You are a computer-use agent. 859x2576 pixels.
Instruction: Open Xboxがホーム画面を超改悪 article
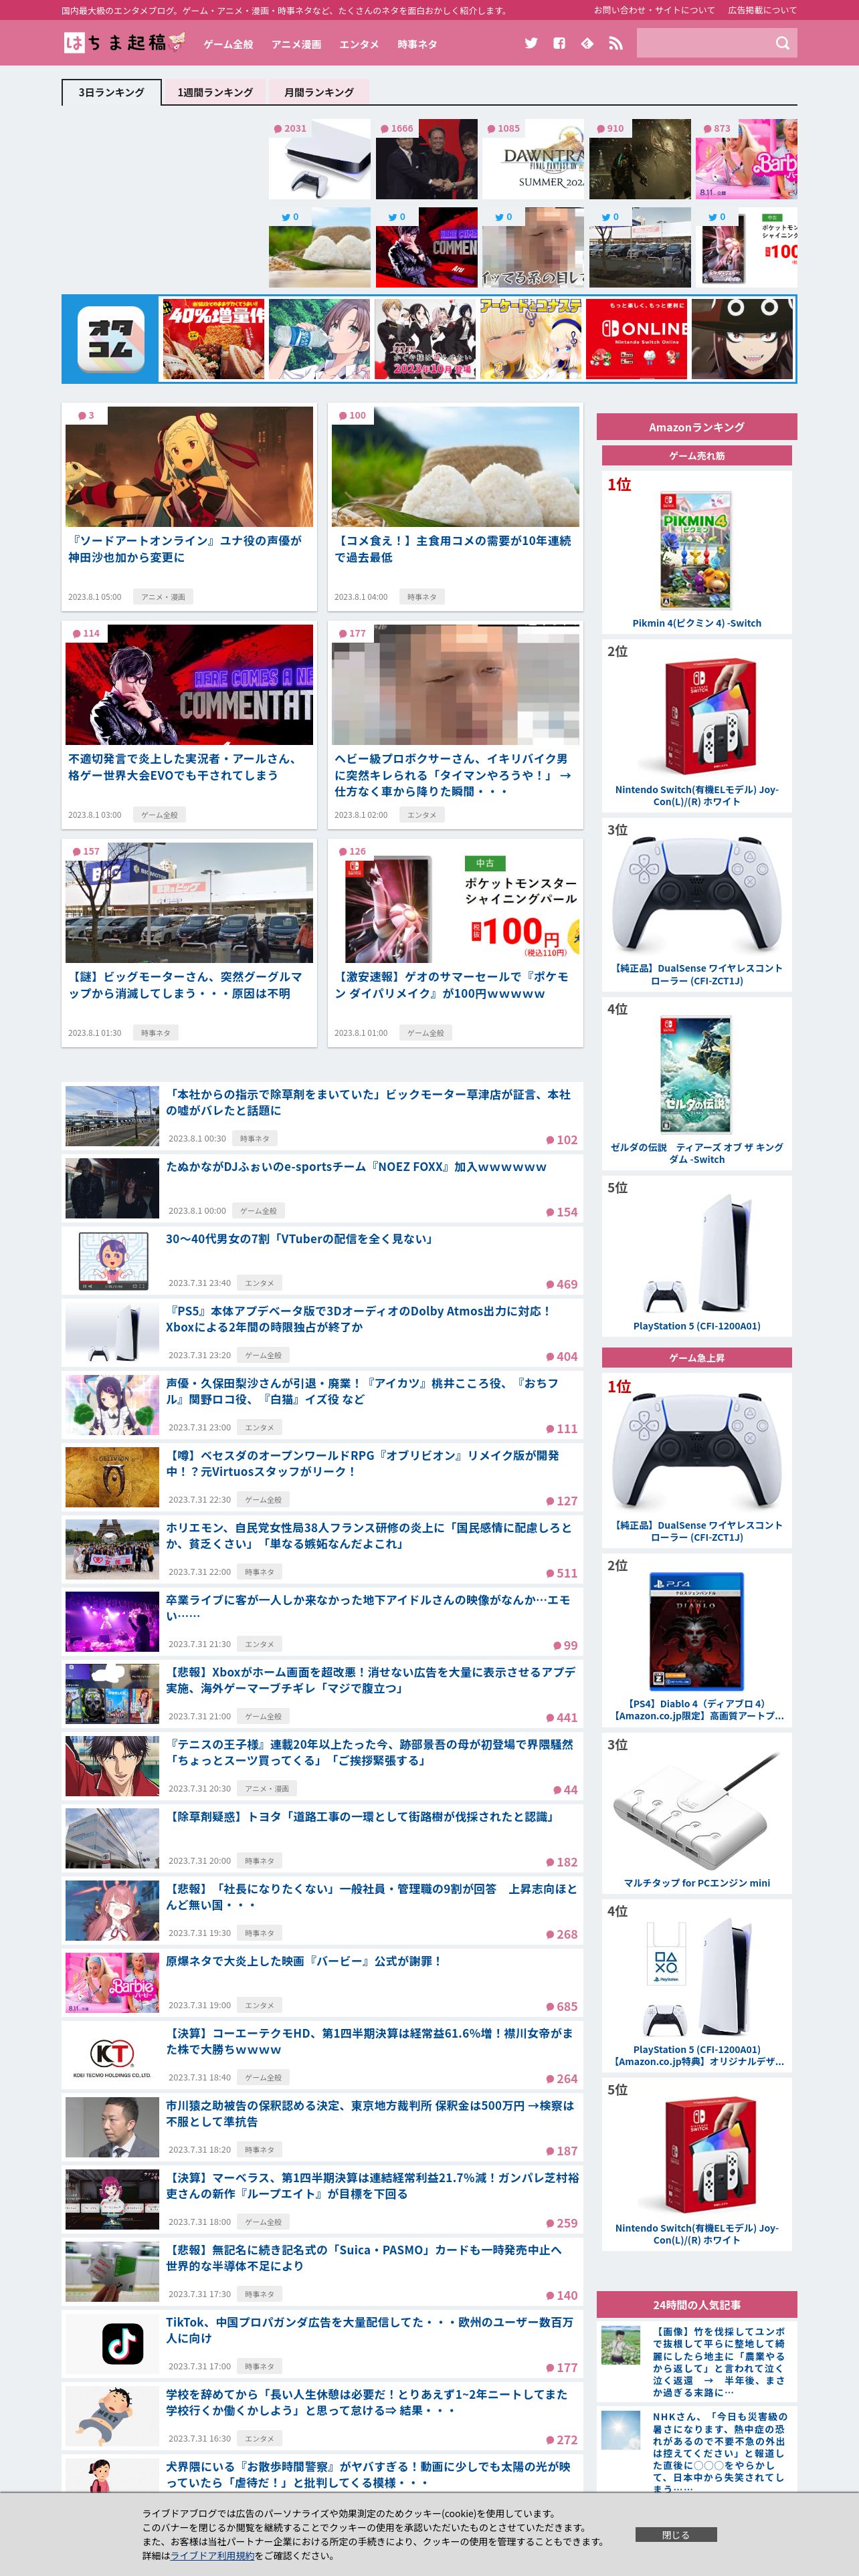coord(370,1680)
